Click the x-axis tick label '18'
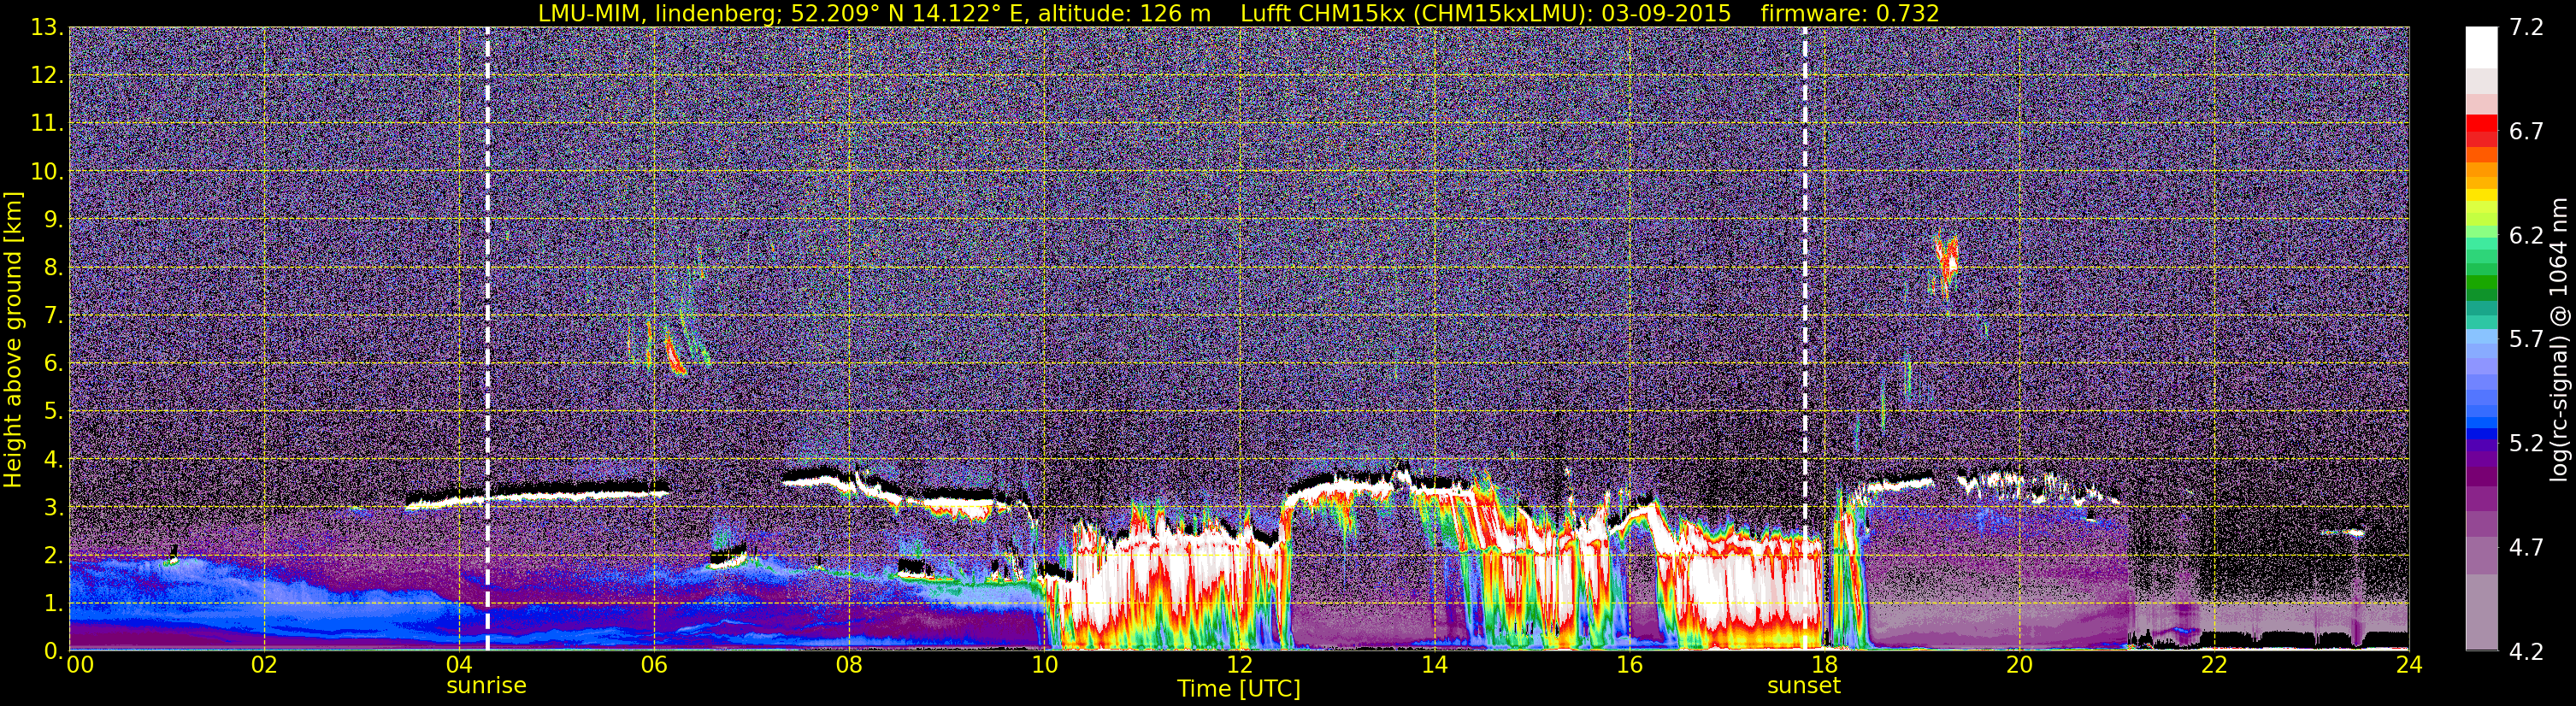Image resolution: width=2576 pixels, height=706 pixels. (1824, 666)
